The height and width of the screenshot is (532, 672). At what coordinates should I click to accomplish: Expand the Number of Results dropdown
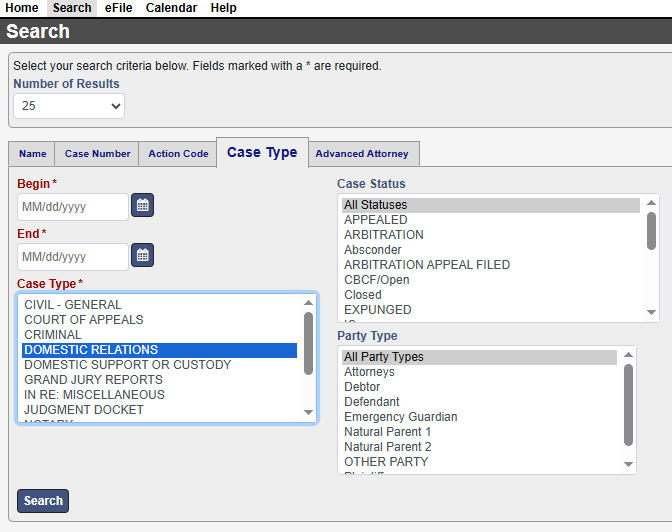(x=69, y=106)
